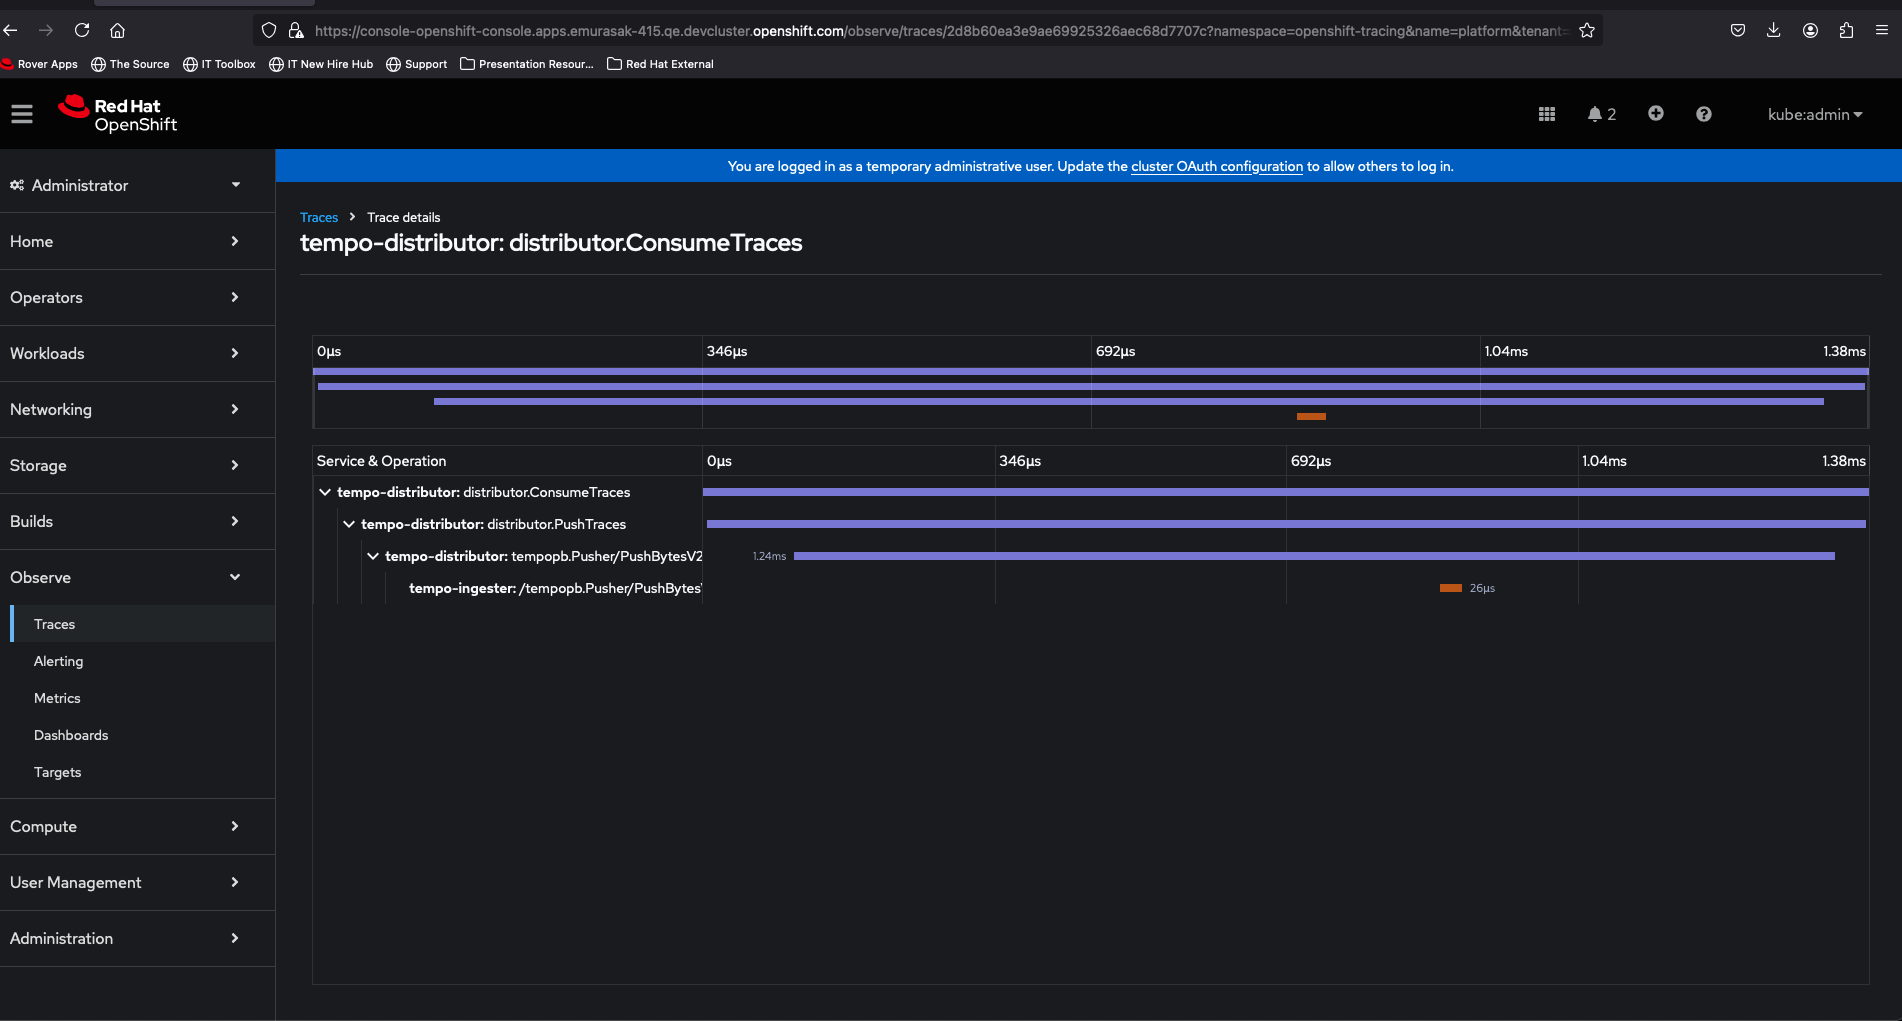
Task: Collapse the distributor.PushTraces span row
Action: pos(349,524)
